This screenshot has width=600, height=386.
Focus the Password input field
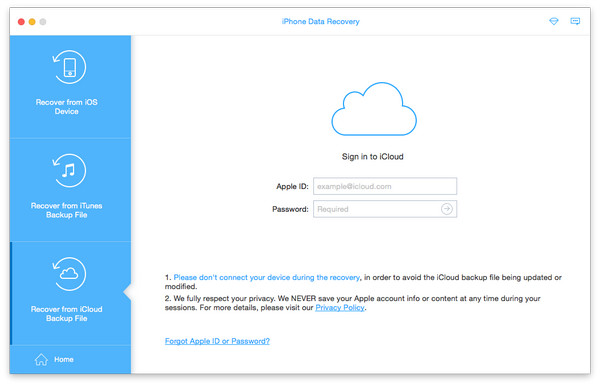click(385, 209)
